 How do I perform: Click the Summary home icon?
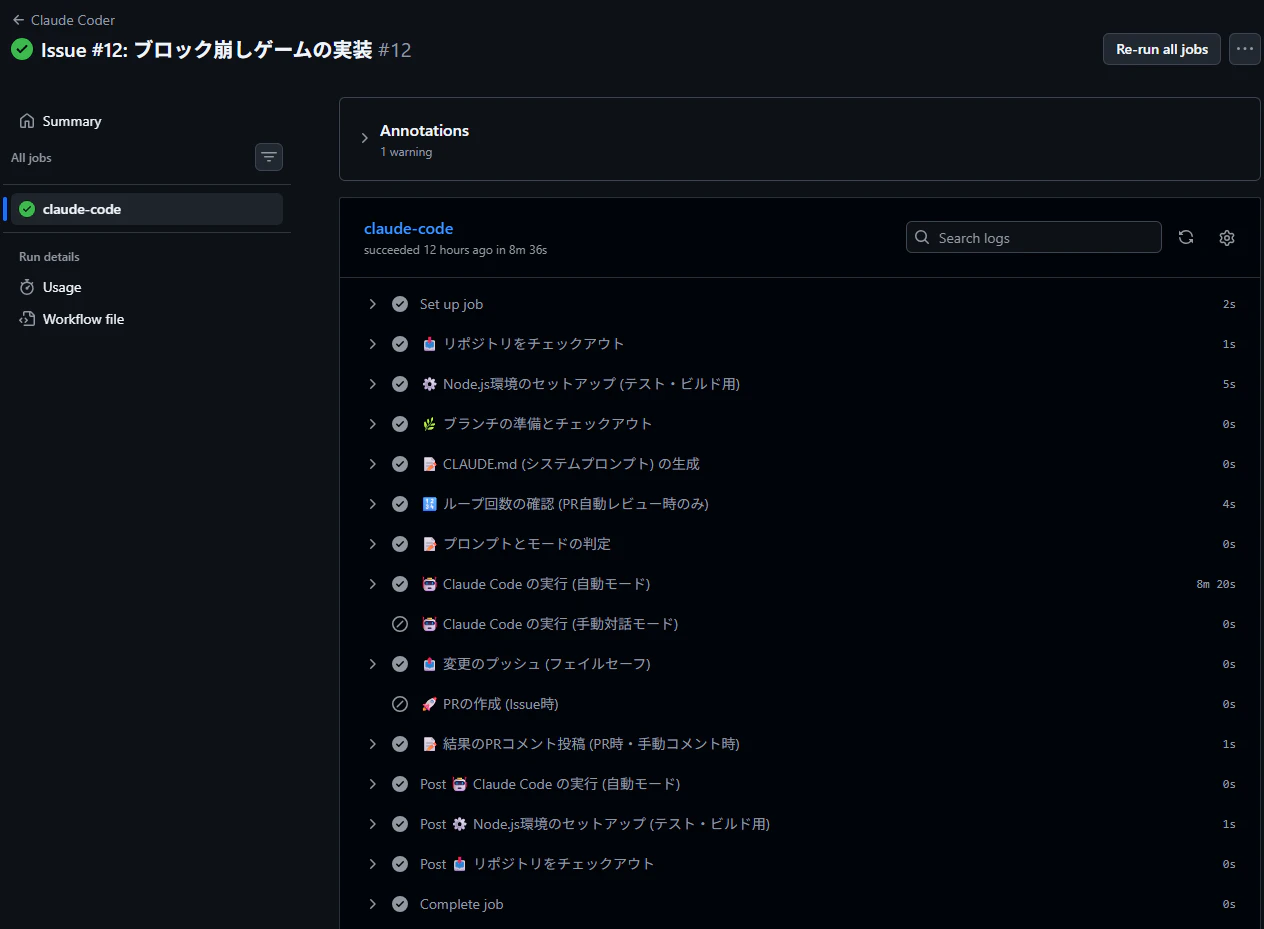[27, 121]
